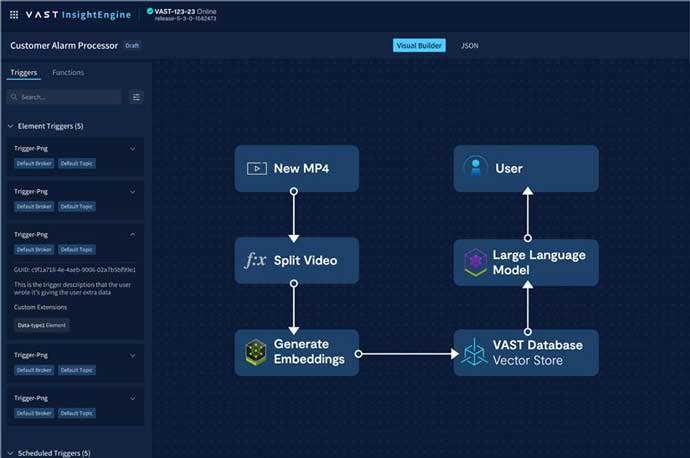Click the Data-type Element tag

click(x=41, y=325)
